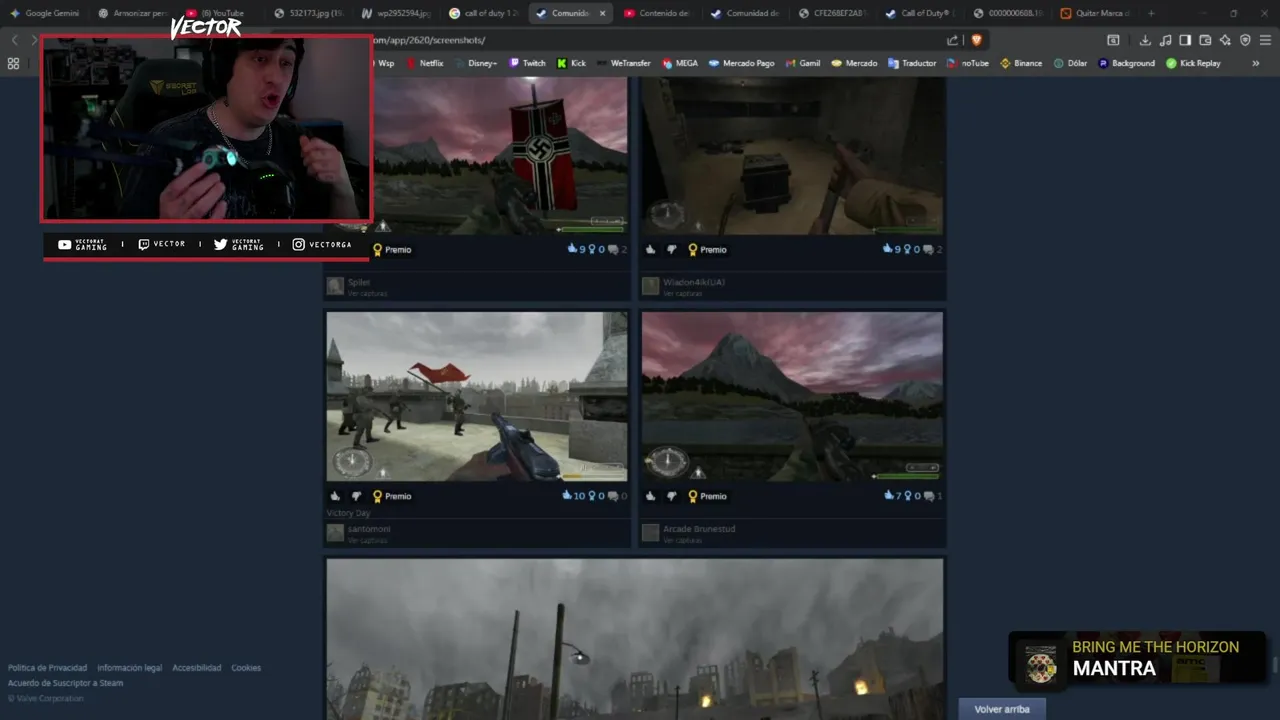Switch to the wp2952594.jpg tab
This screenshot has width=1280, height=720.
(397, 13)
